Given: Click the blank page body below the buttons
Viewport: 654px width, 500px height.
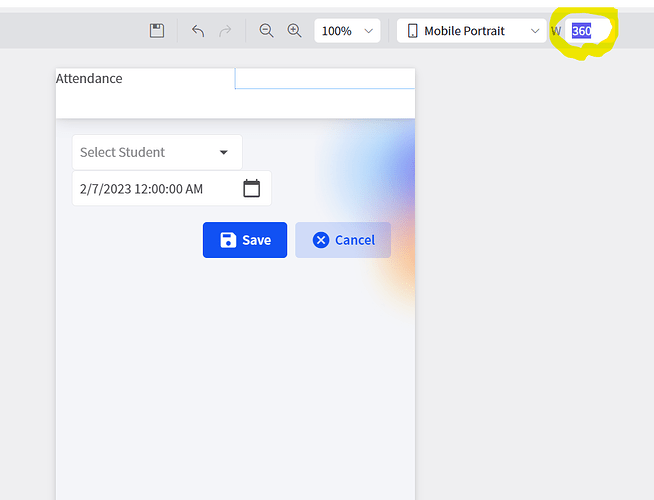Looking at the screenshot, I should [235, 380].
